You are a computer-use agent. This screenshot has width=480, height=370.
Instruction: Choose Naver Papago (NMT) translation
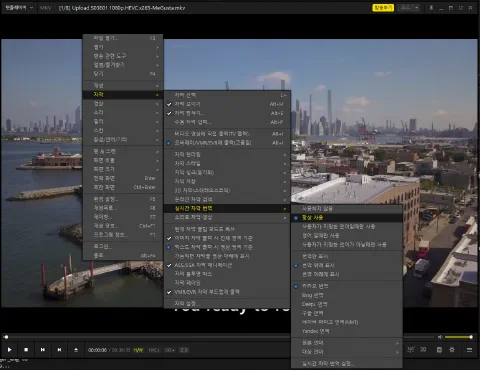347,322
